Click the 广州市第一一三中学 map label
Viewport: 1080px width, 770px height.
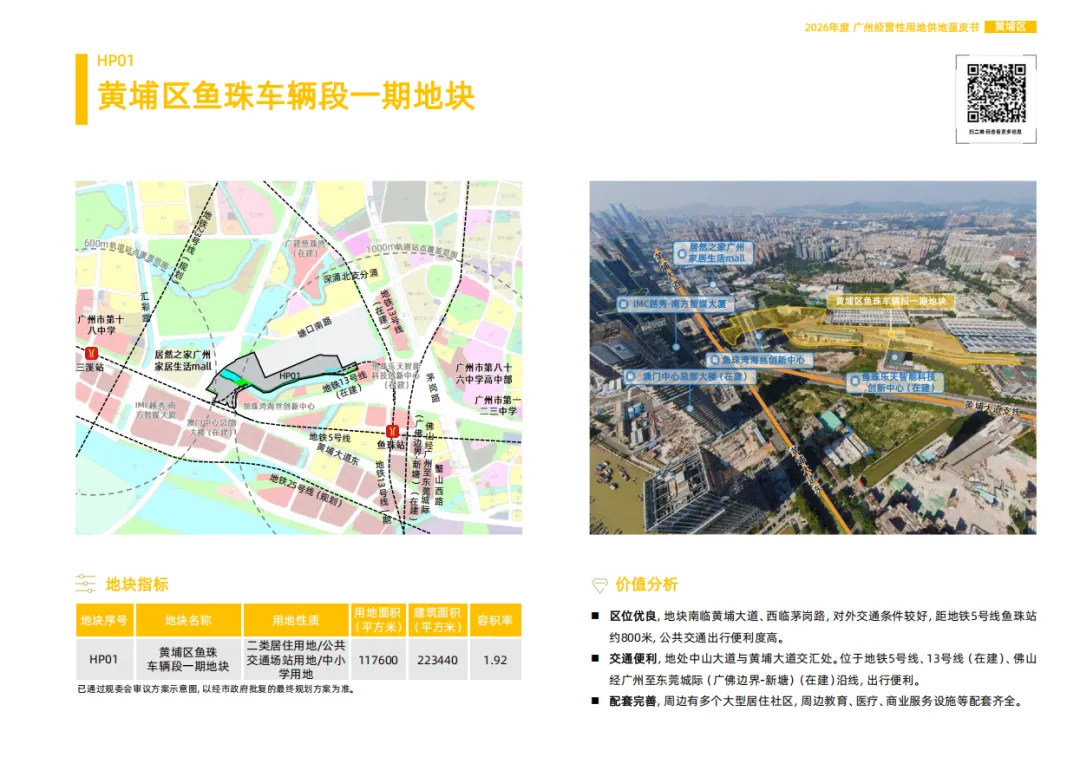click(x=497, y=405)
